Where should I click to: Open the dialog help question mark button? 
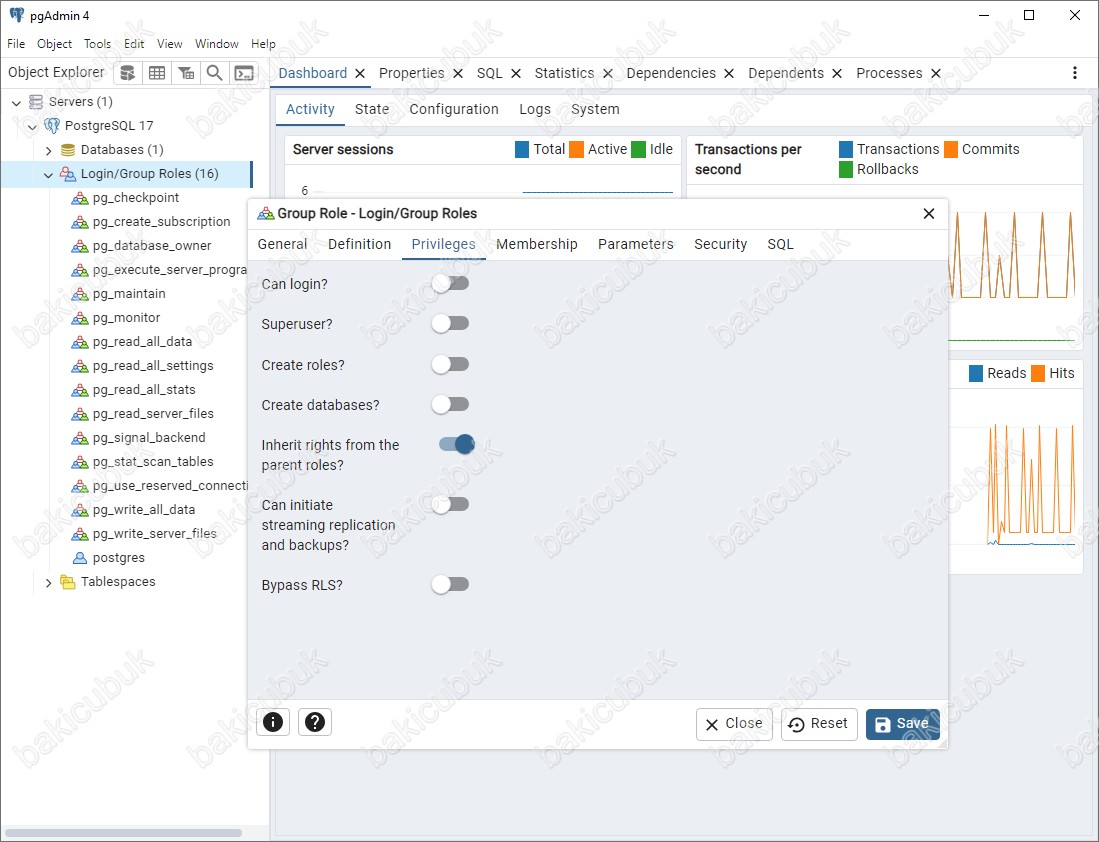pyautogui.click(x=315, y=721)
